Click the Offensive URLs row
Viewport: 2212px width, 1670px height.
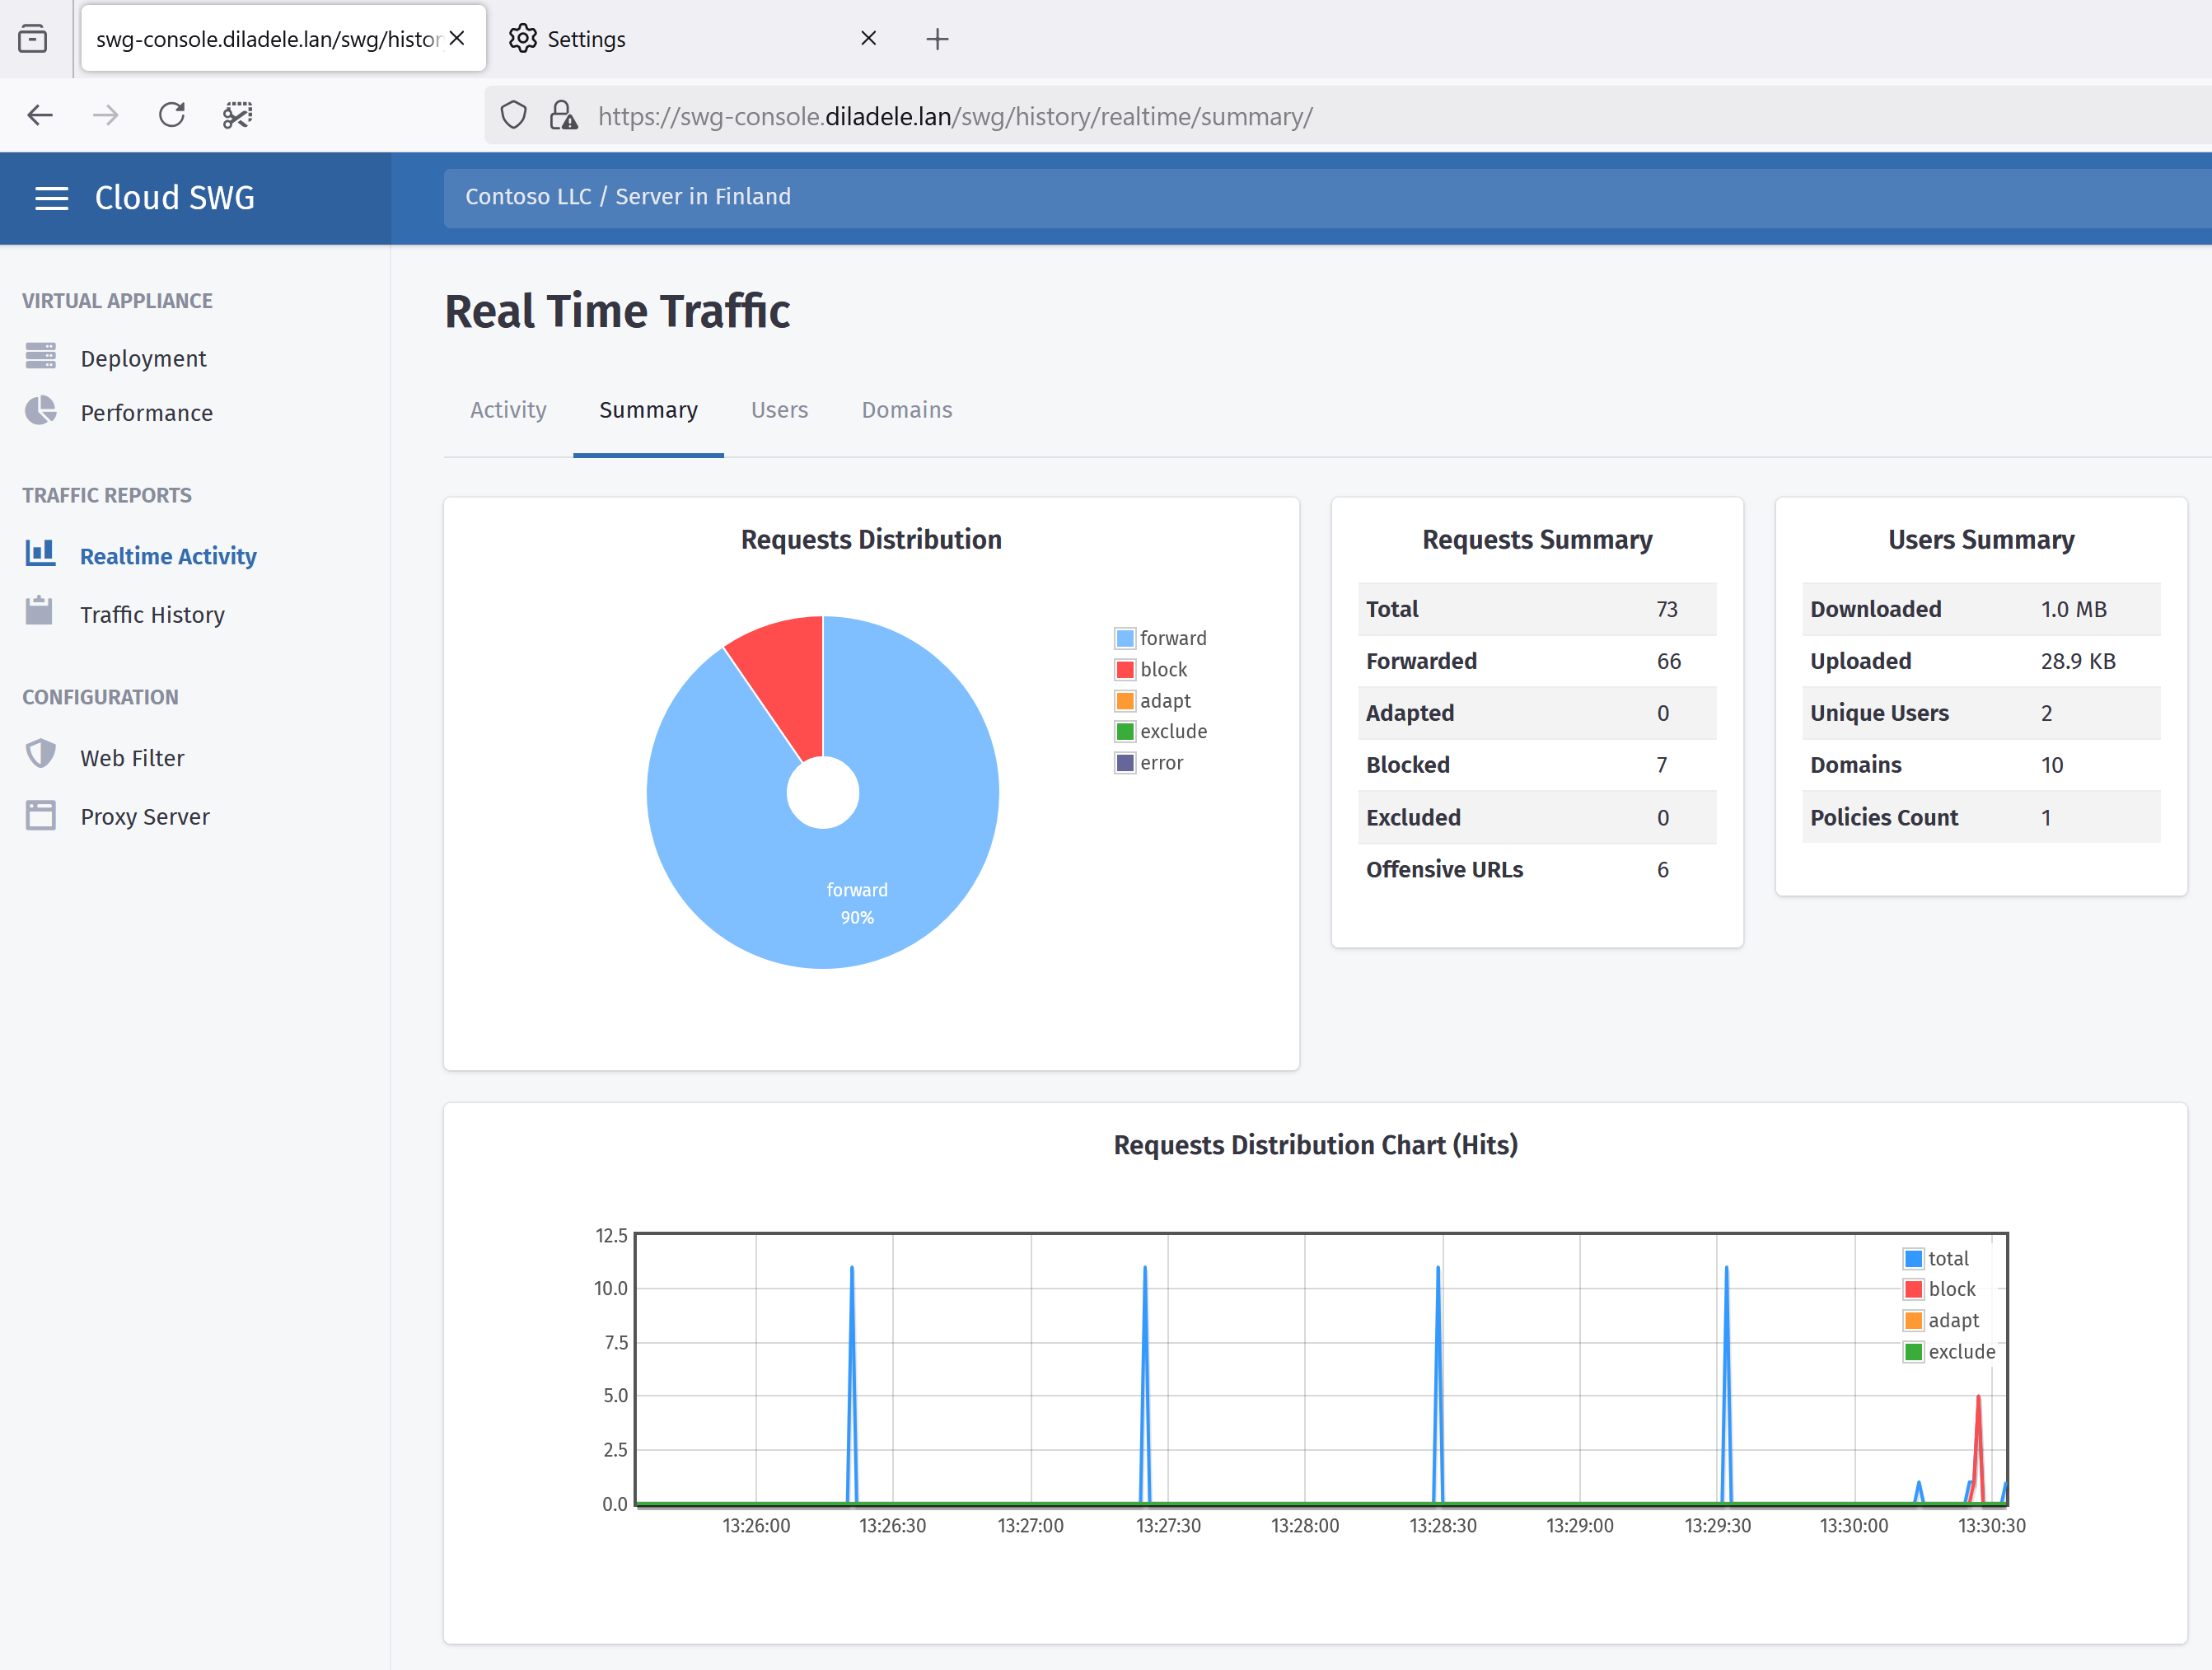[1537, 869]
